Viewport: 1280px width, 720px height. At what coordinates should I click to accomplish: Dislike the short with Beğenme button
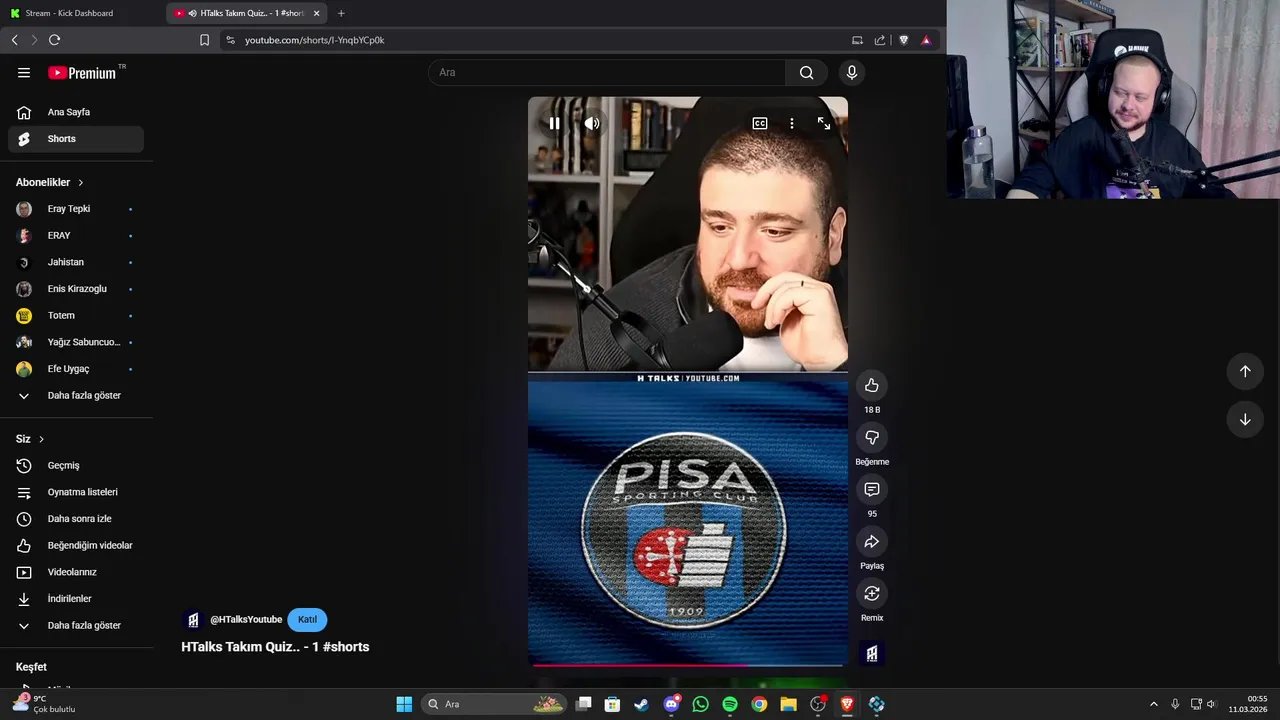(x=872, y=438)
